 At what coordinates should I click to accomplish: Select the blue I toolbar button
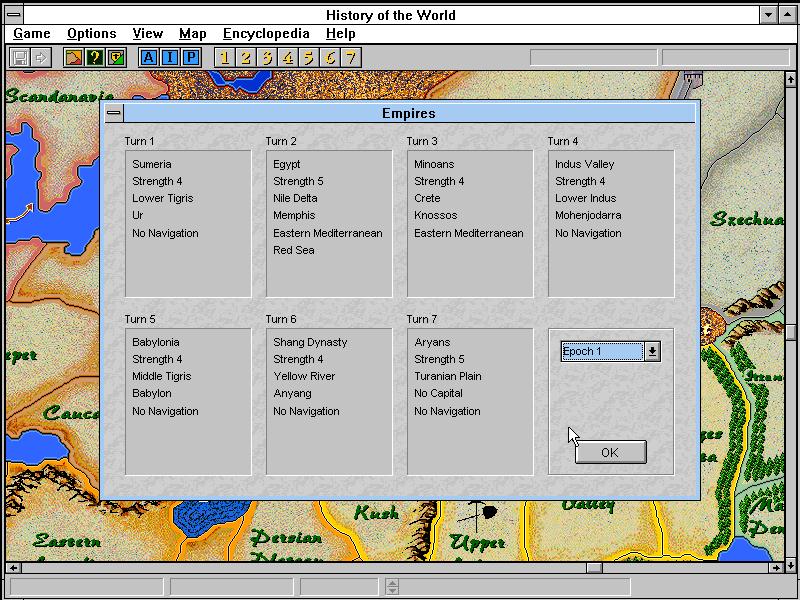click(170, 58)
